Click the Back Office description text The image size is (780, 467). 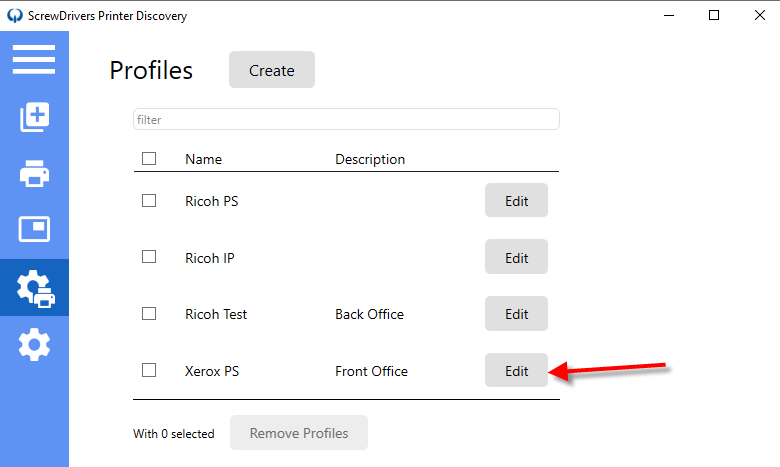tap(370, 314)
